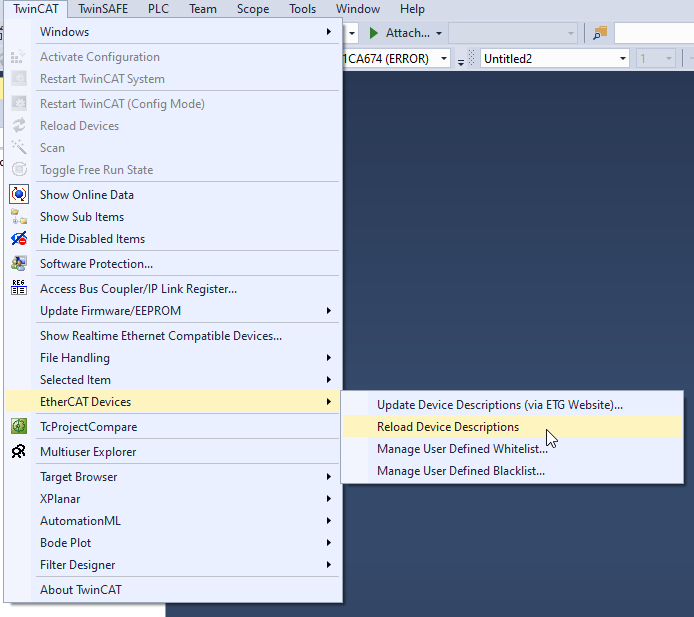This screenshot has height=617, width=694.
Task: Expand the File Handling submenu
Action: [174, 358]
